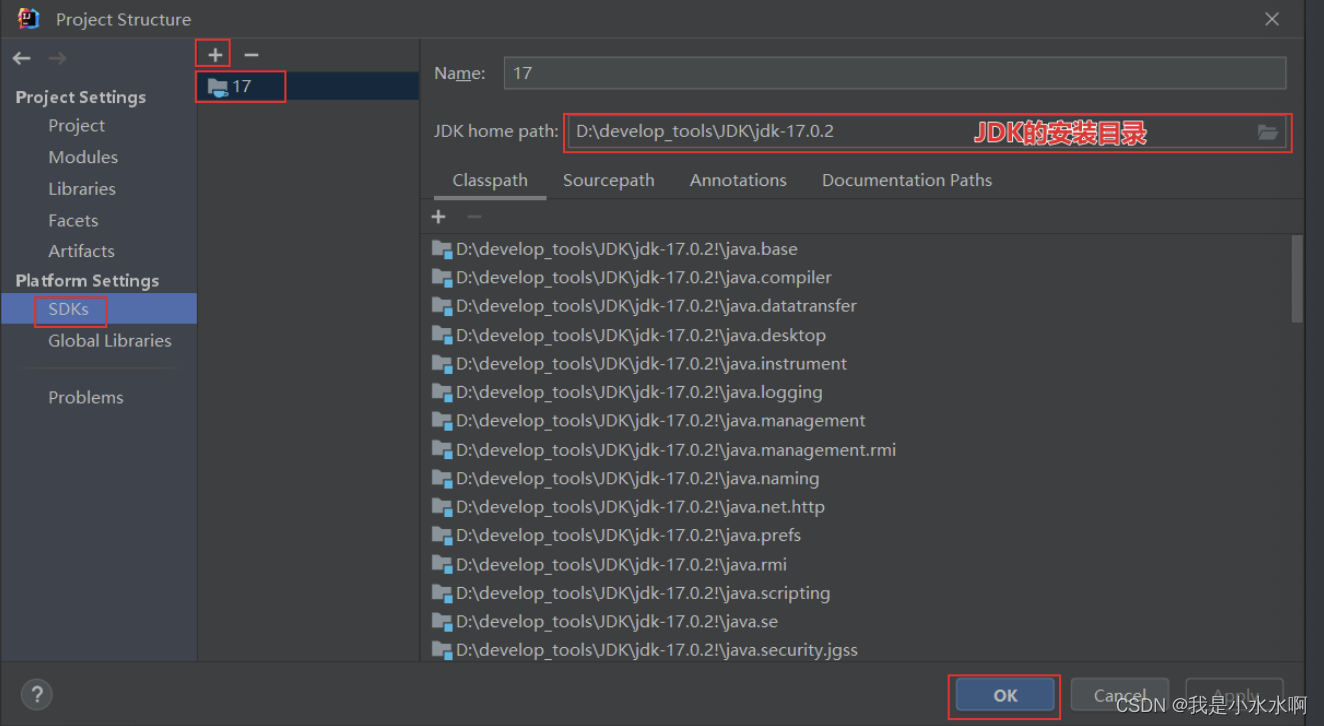This screenshot has height=726, width=1324.
Task: Switch to the Classpath tab
Action: tap(490, 181)
